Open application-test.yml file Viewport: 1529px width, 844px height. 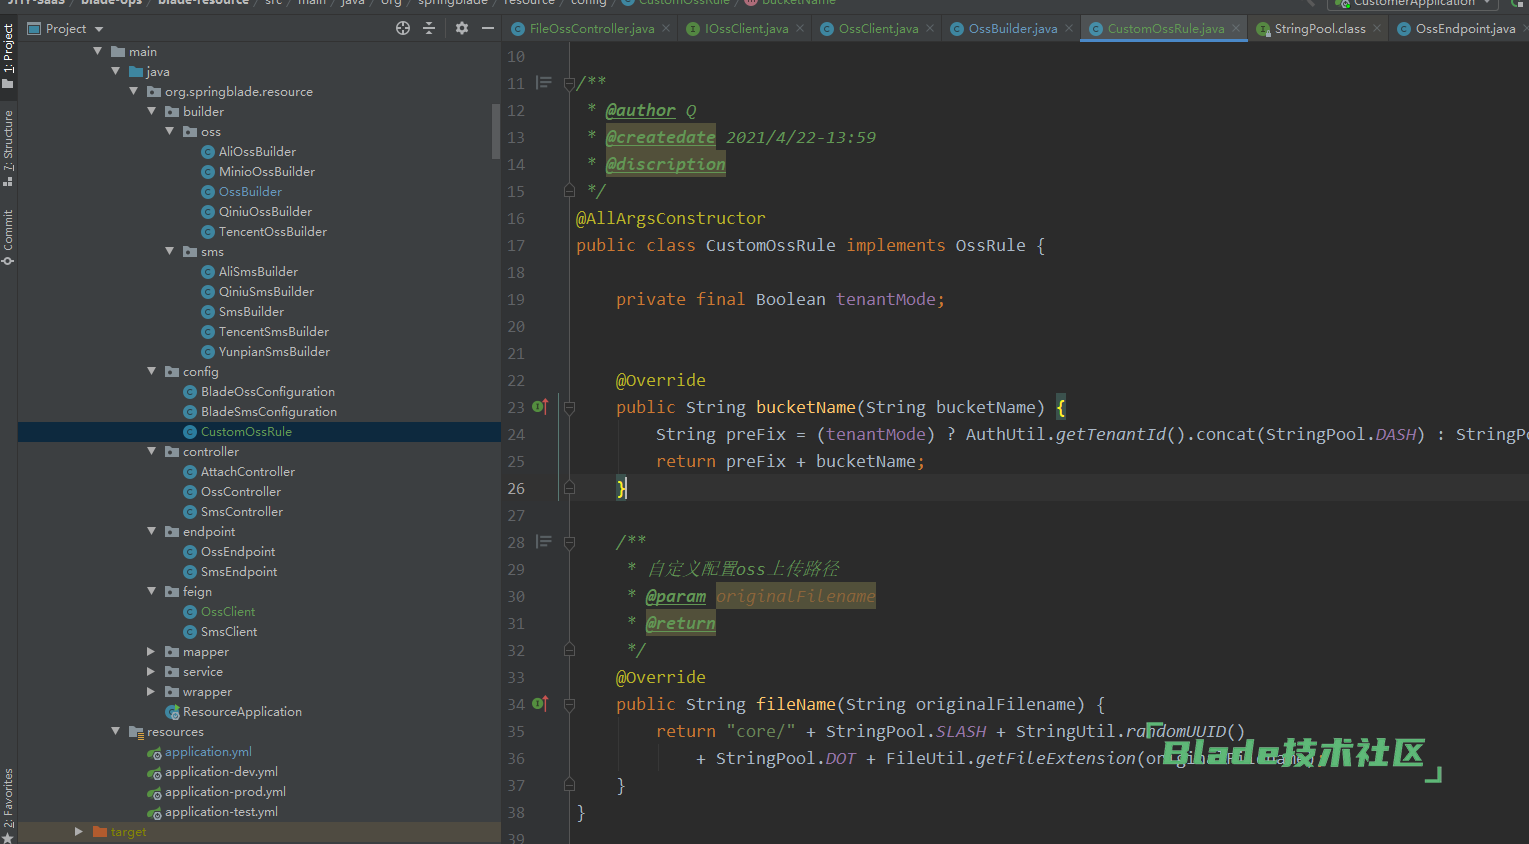tap(221, 811)
